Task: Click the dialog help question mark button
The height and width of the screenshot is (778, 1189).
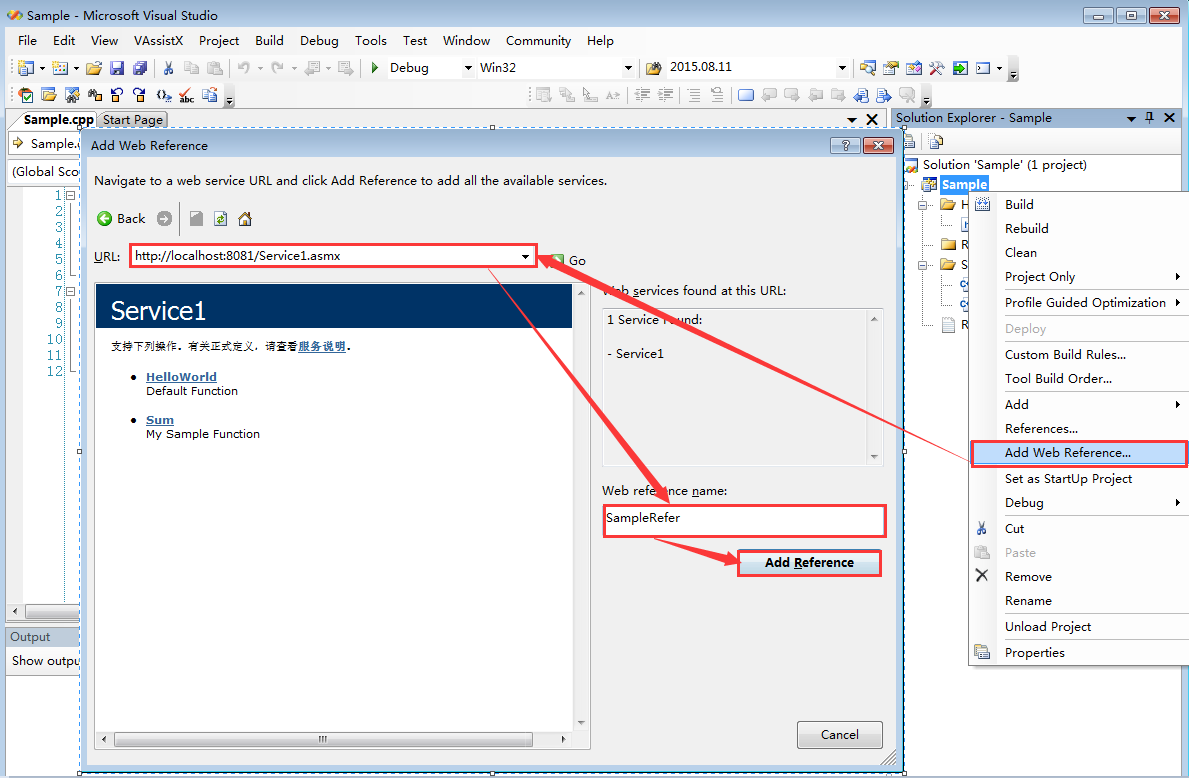Action: point(845,146)
